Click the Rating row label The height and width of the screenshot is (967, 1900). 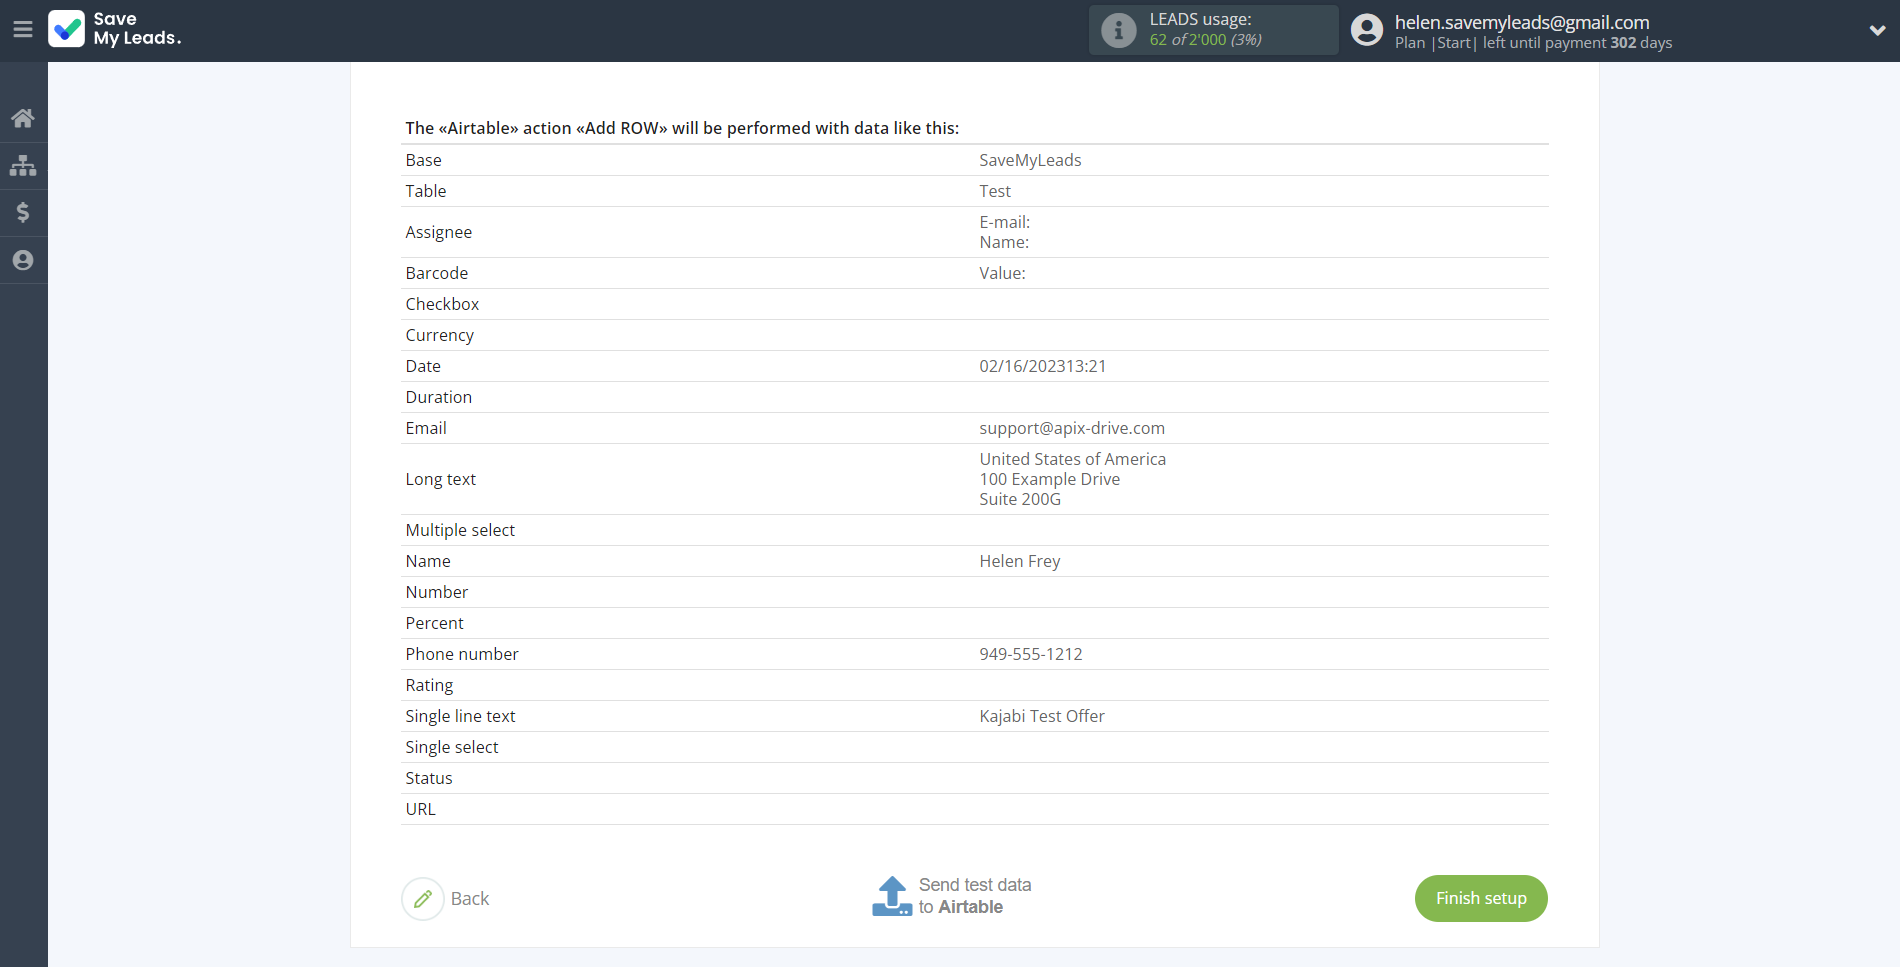429,685
